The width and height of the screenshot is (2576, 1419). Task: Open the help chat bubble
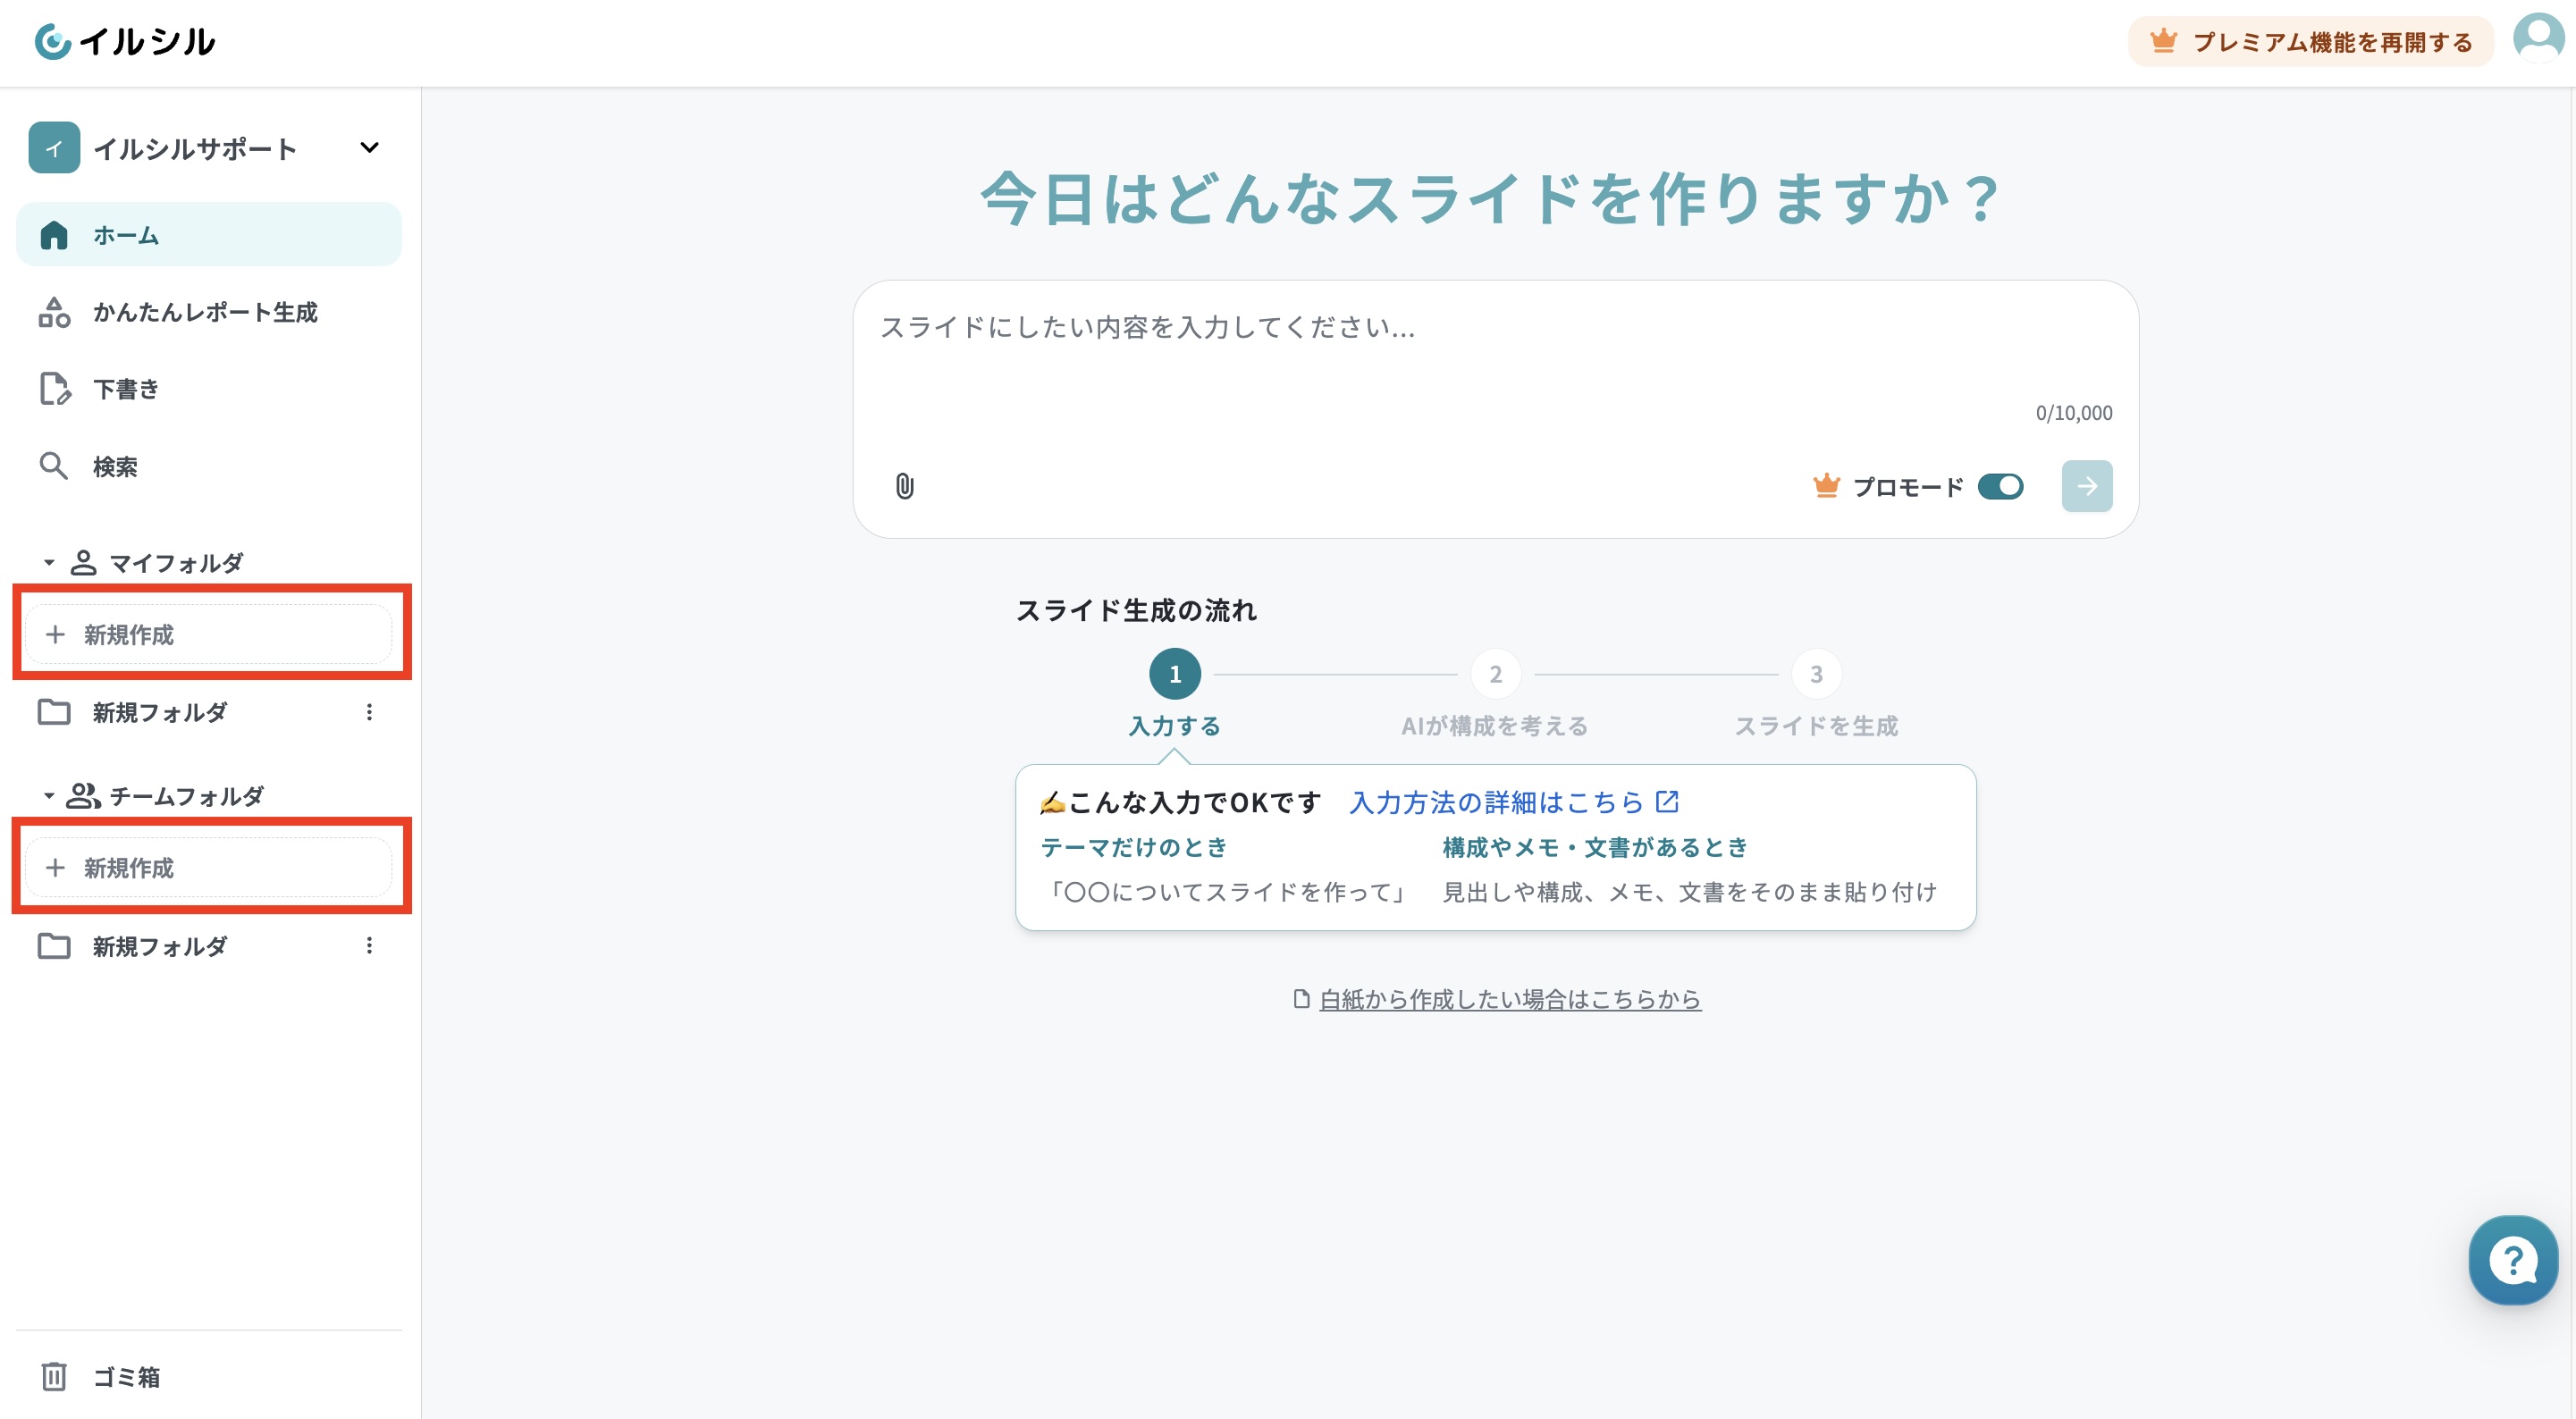[2513, 1260]
